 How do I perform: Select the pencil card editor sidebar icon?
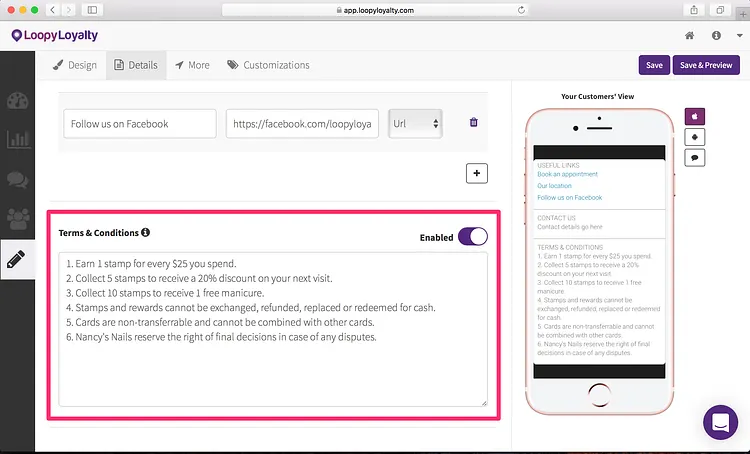coord(16,259)
